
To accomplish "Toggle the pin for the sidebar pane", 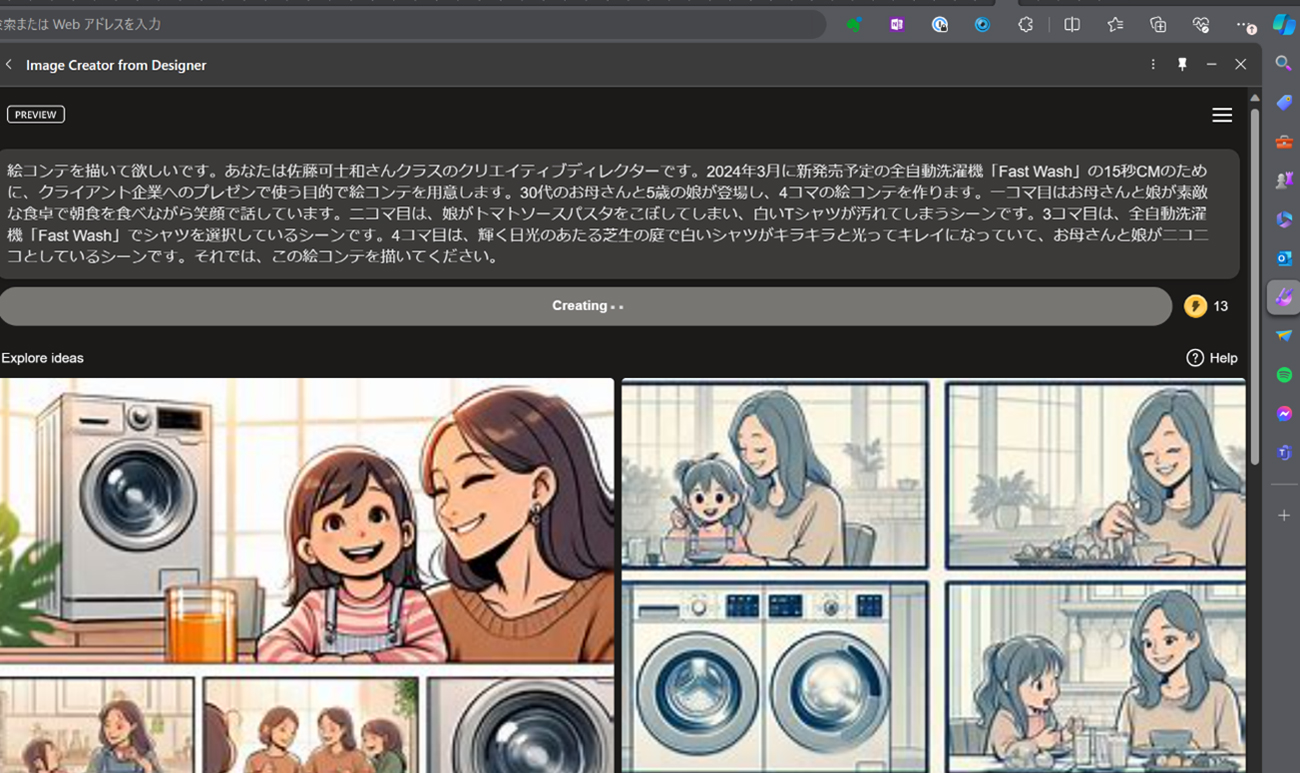I will coord(1182,64).
